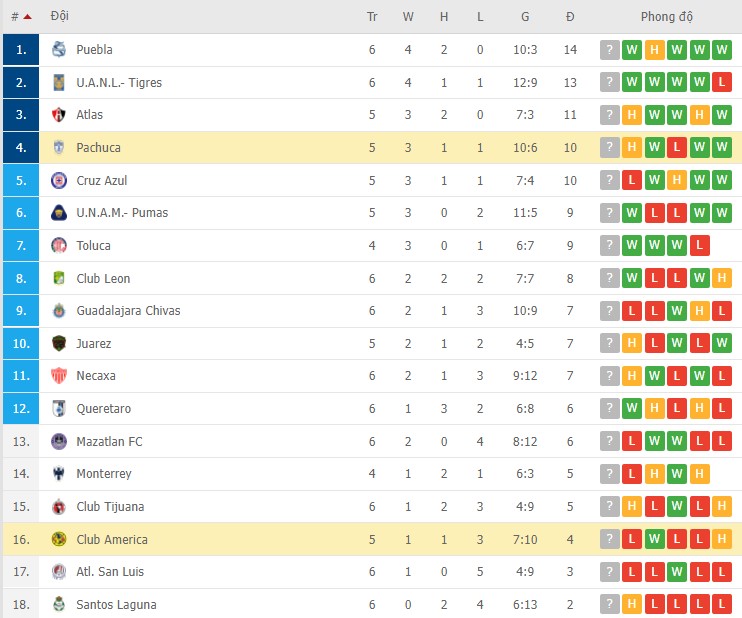
Task: Click the Monterrey team crest icon
Action: [x=58, y=474]
